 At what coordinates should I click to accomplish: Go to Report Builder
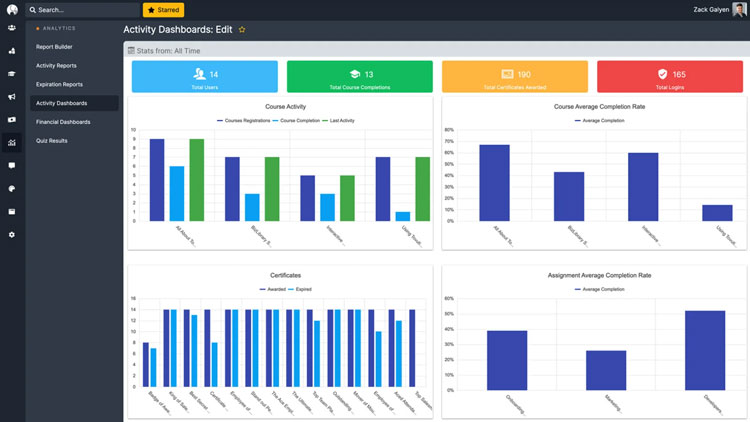pyautogui.click(x=61, y=47)
